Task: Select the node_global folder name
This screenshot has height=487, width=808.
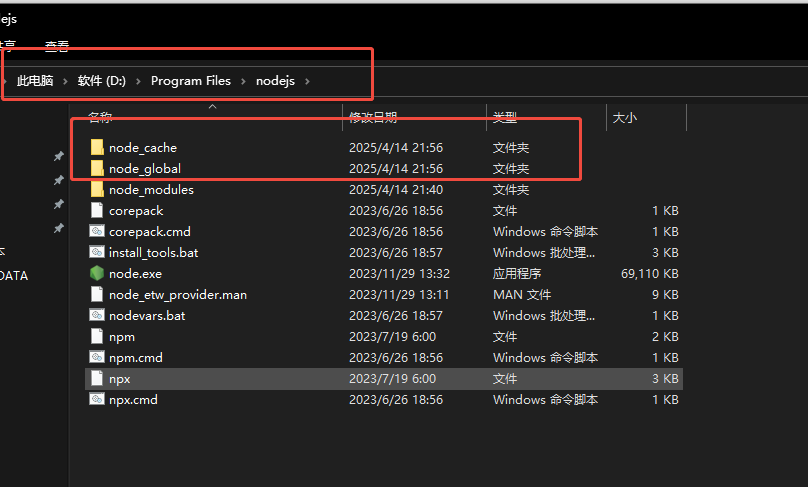Action: click(x=145, y=169)
